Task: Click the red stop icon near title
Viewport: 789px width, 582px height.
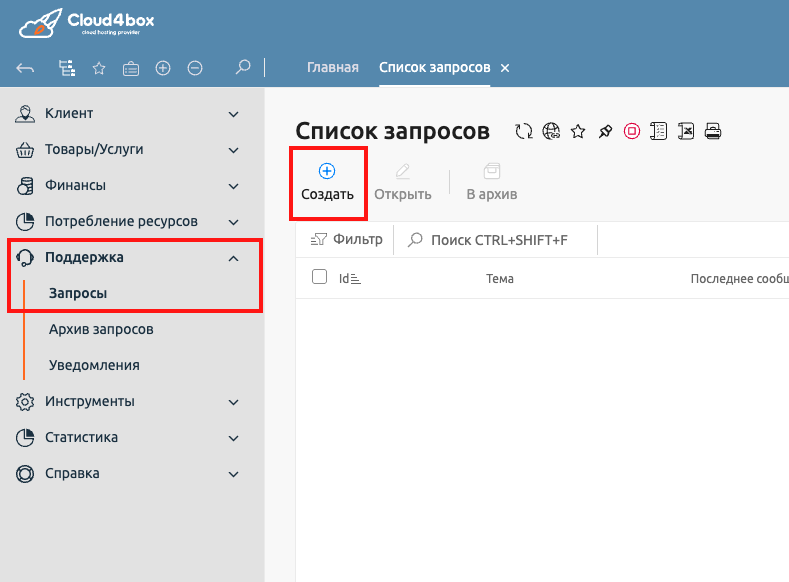Action: pyautogui.click(x=631, y=131)
